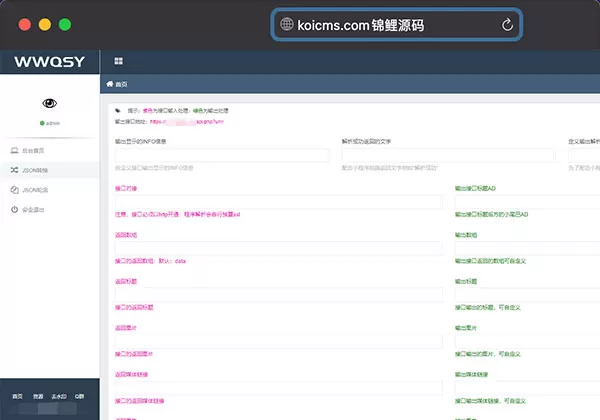This screenshot has height=420, width=600.
Task: Focus the 返回标题 input field
Action: pos(279,295)
